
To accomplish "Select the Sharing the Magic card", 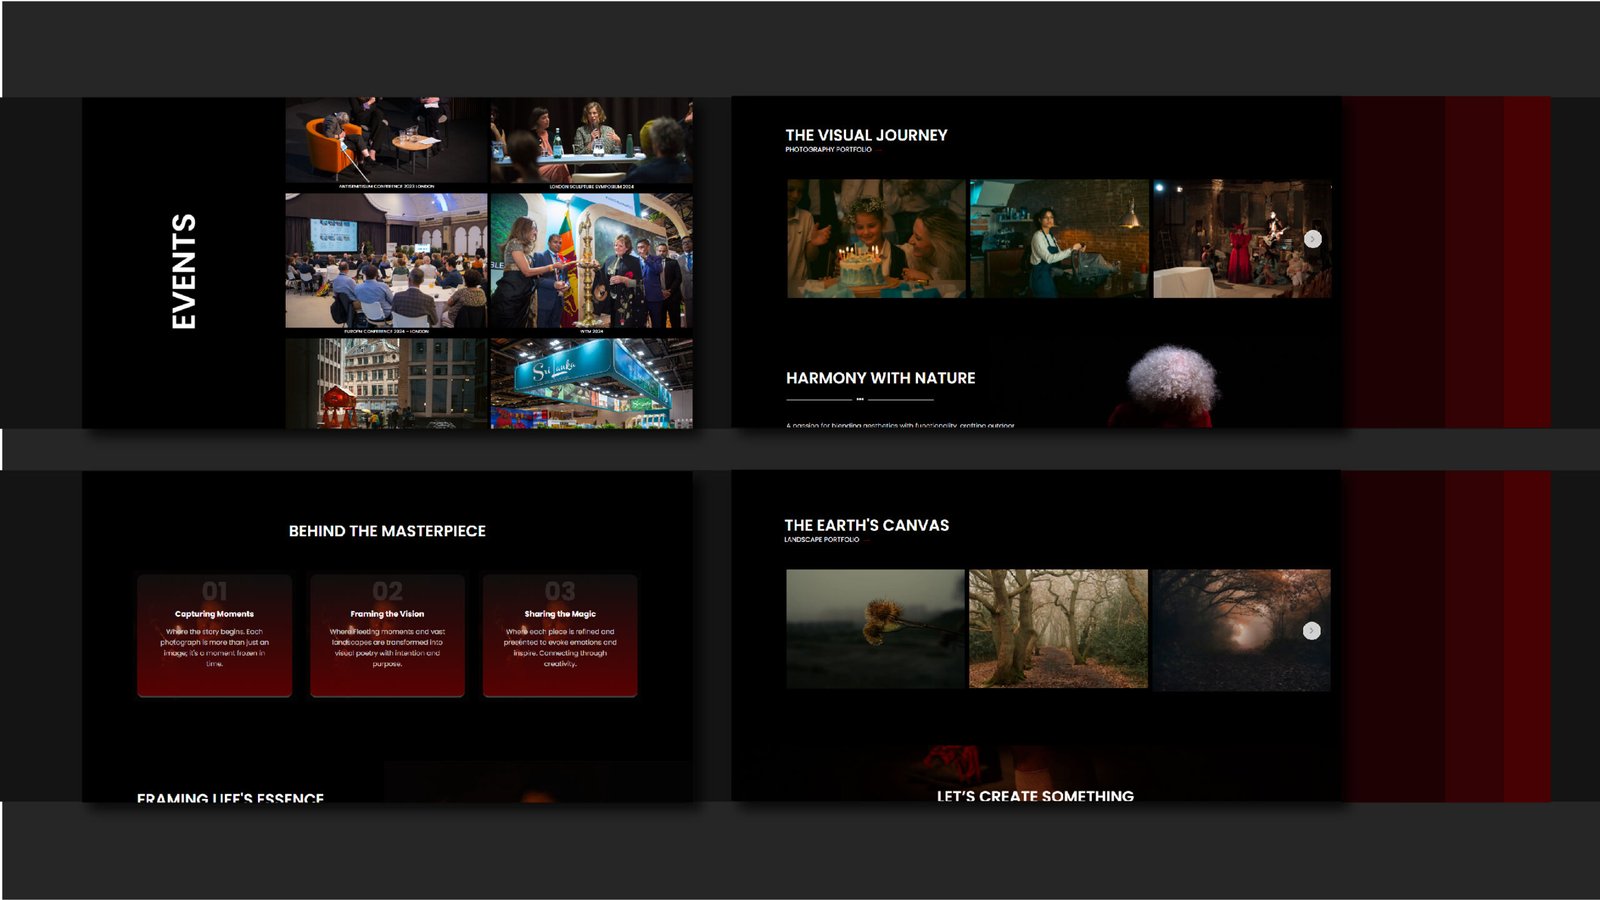I will 560,635.
